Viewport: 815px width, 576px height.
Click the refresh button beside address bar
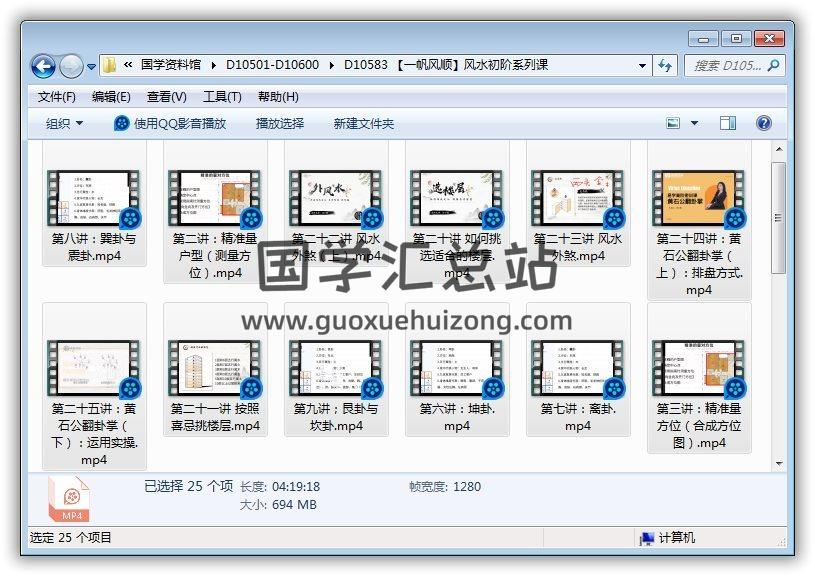[x=666, y=65]
